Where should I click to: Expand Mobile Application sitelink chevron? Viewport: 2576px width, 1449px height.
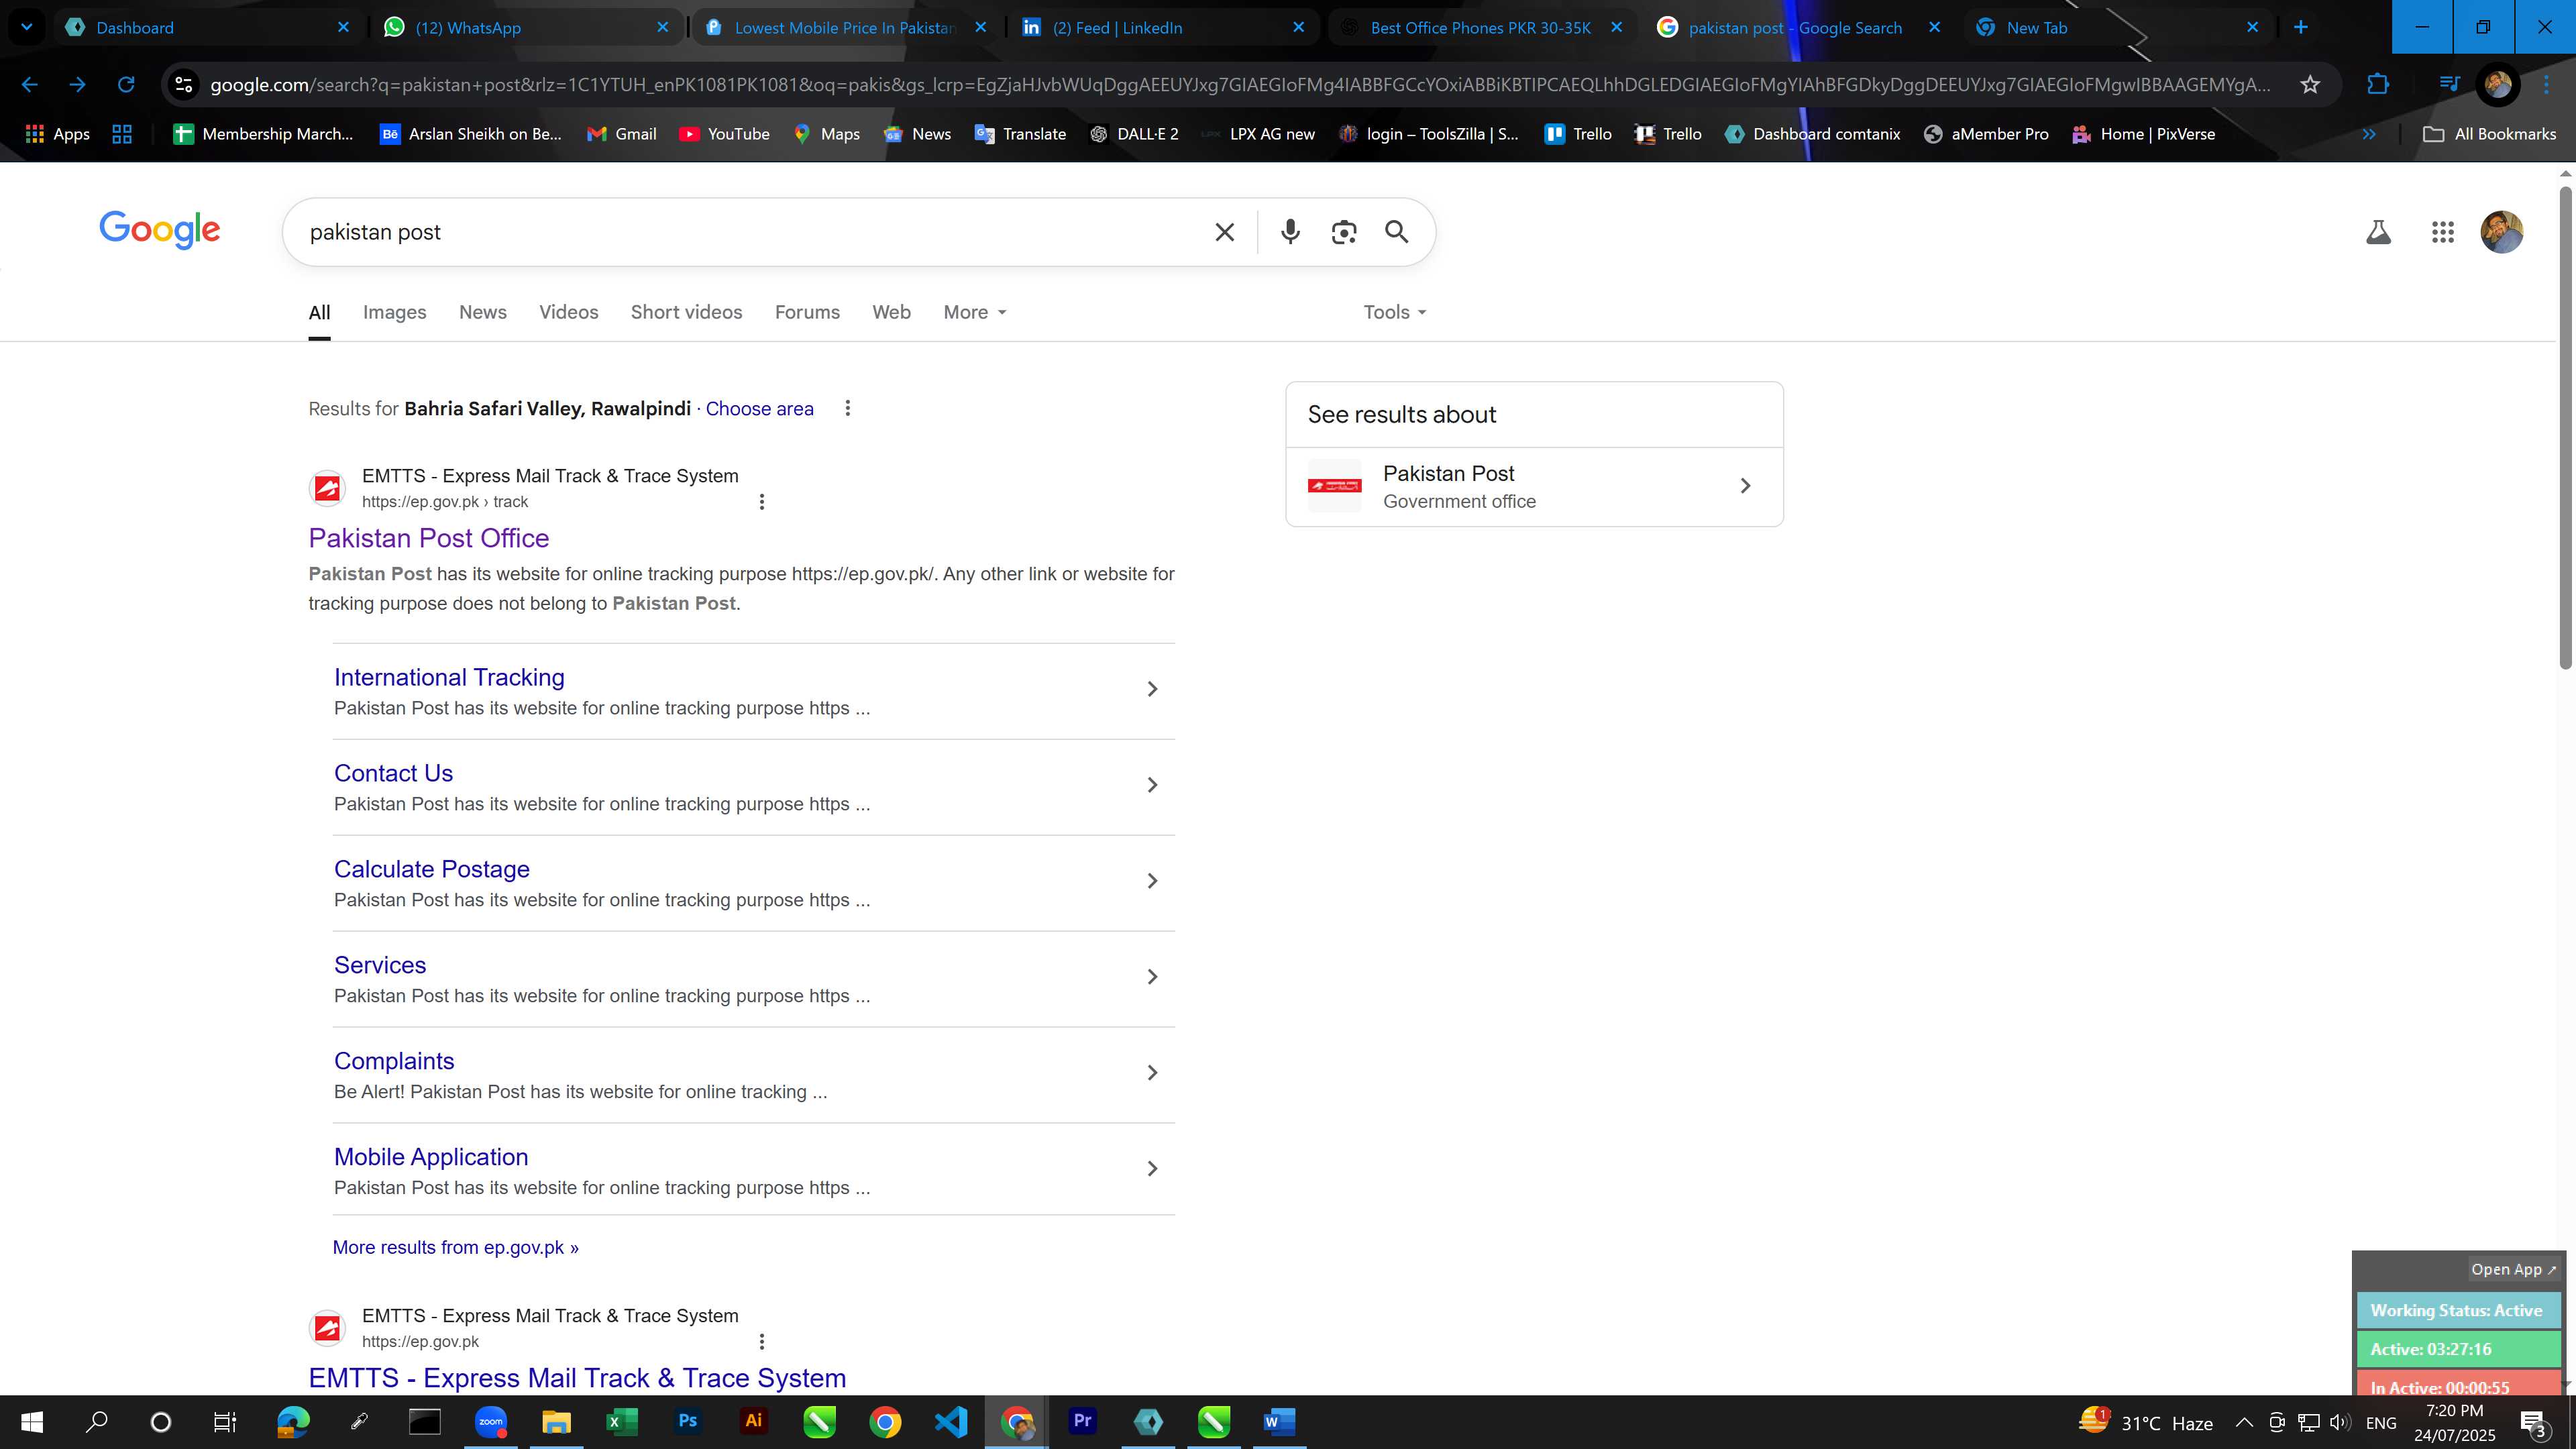tap(1152, 1169)
